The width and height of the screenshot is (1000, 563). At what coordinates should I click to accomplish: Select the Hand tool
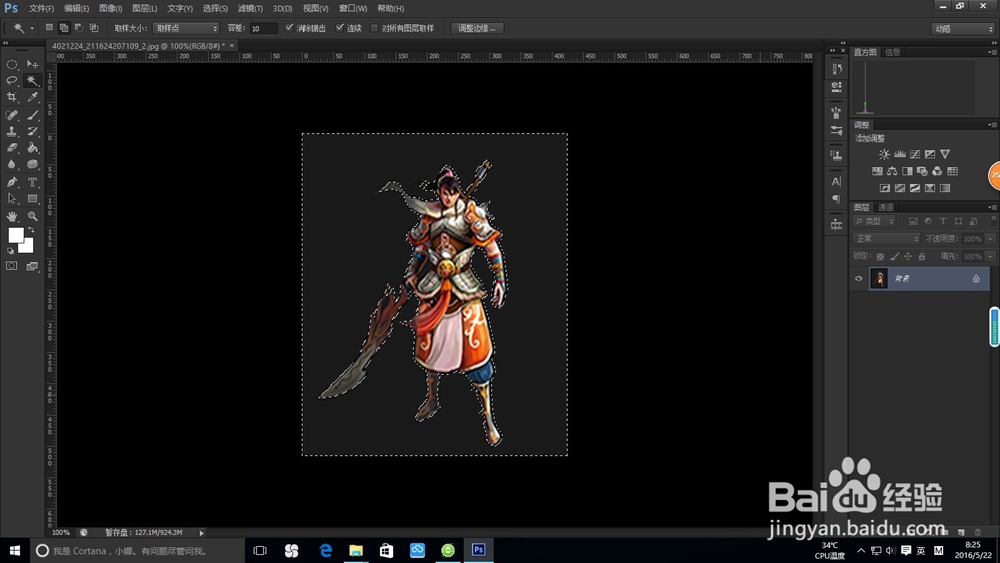(x=12, y=216)
